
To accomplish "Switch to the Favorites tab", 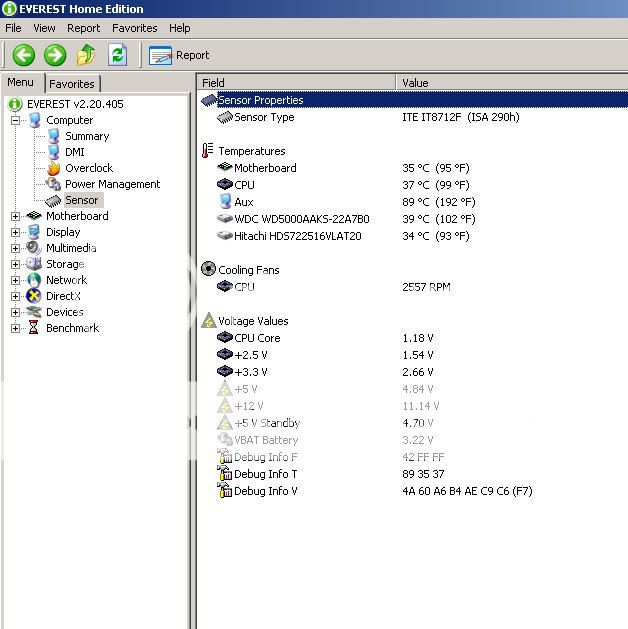I will (x=72, y=84).
